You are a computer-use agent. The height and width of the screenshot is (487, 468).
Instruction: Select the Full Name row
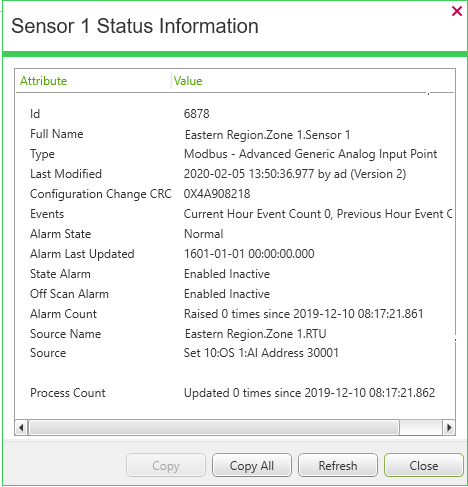(x=235, y=134)
